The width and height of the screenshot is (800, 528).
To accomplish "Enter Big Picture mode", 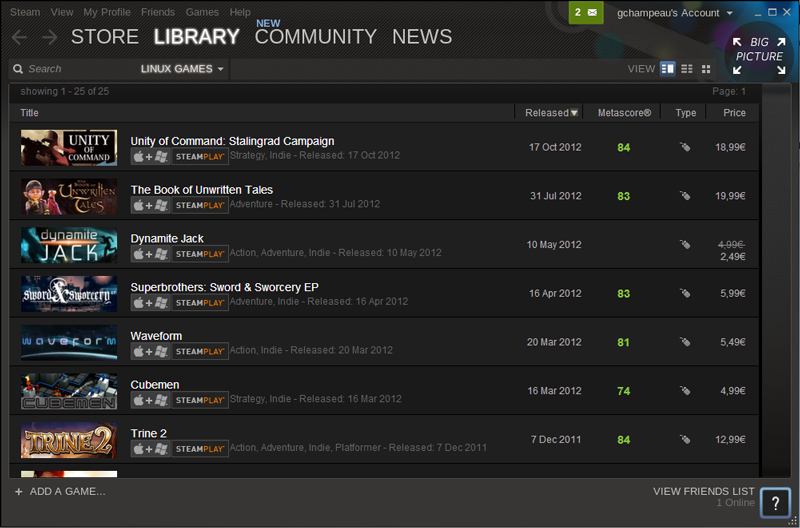I will coord(759,56).
